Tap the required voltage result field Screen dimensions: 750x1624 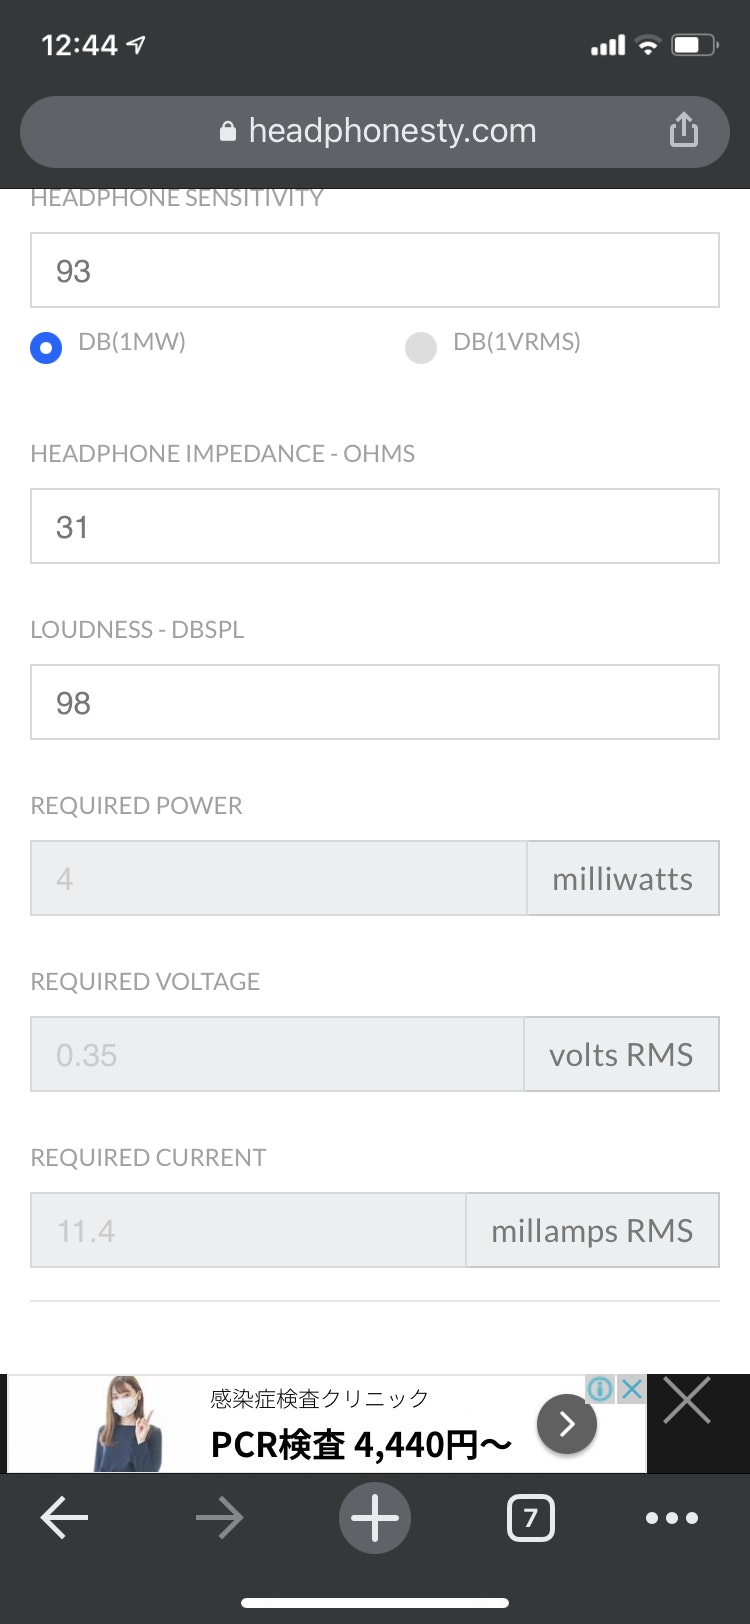pos(277,1054)
